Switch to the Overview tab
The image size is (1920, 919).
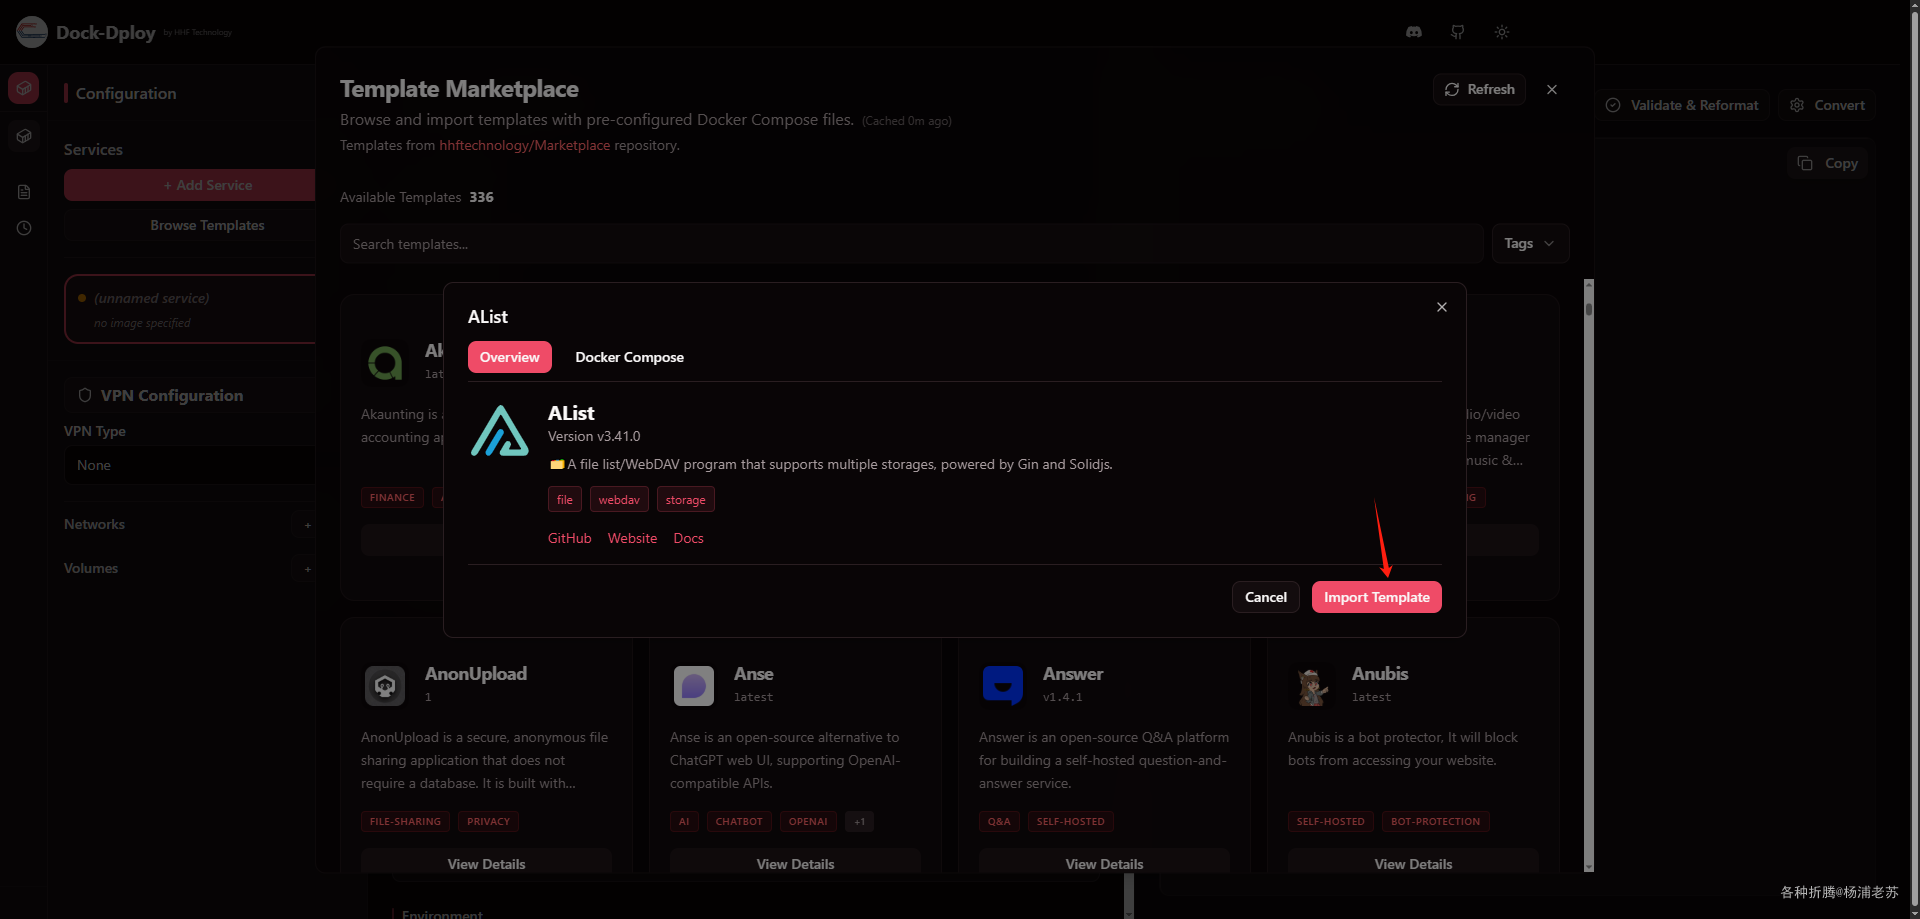(x=510, y=357)
